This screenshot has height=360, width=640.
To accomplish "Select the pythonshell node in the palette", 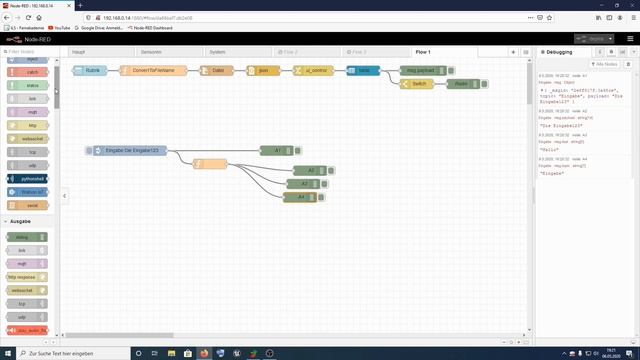I will [x=28, y=179].
